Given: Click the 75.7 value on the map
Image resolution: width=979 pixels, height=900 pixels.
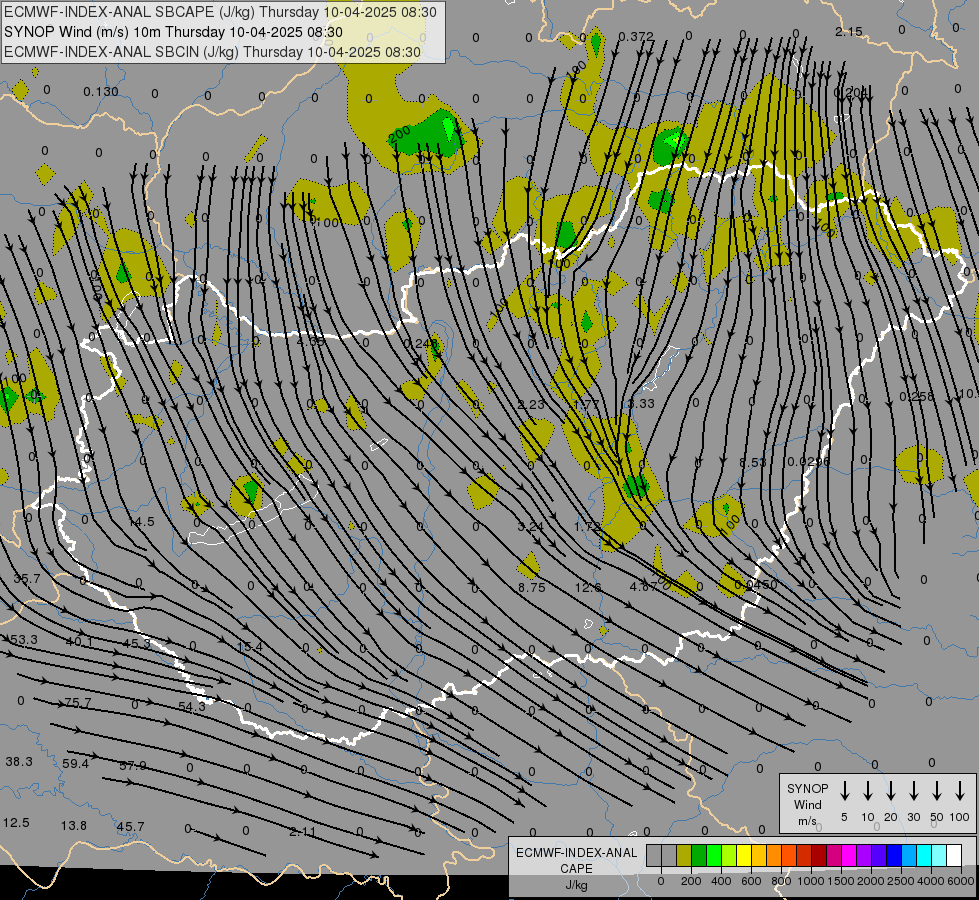Looking at the screenshot, I should pyautogui.click(x=78, y=703).
